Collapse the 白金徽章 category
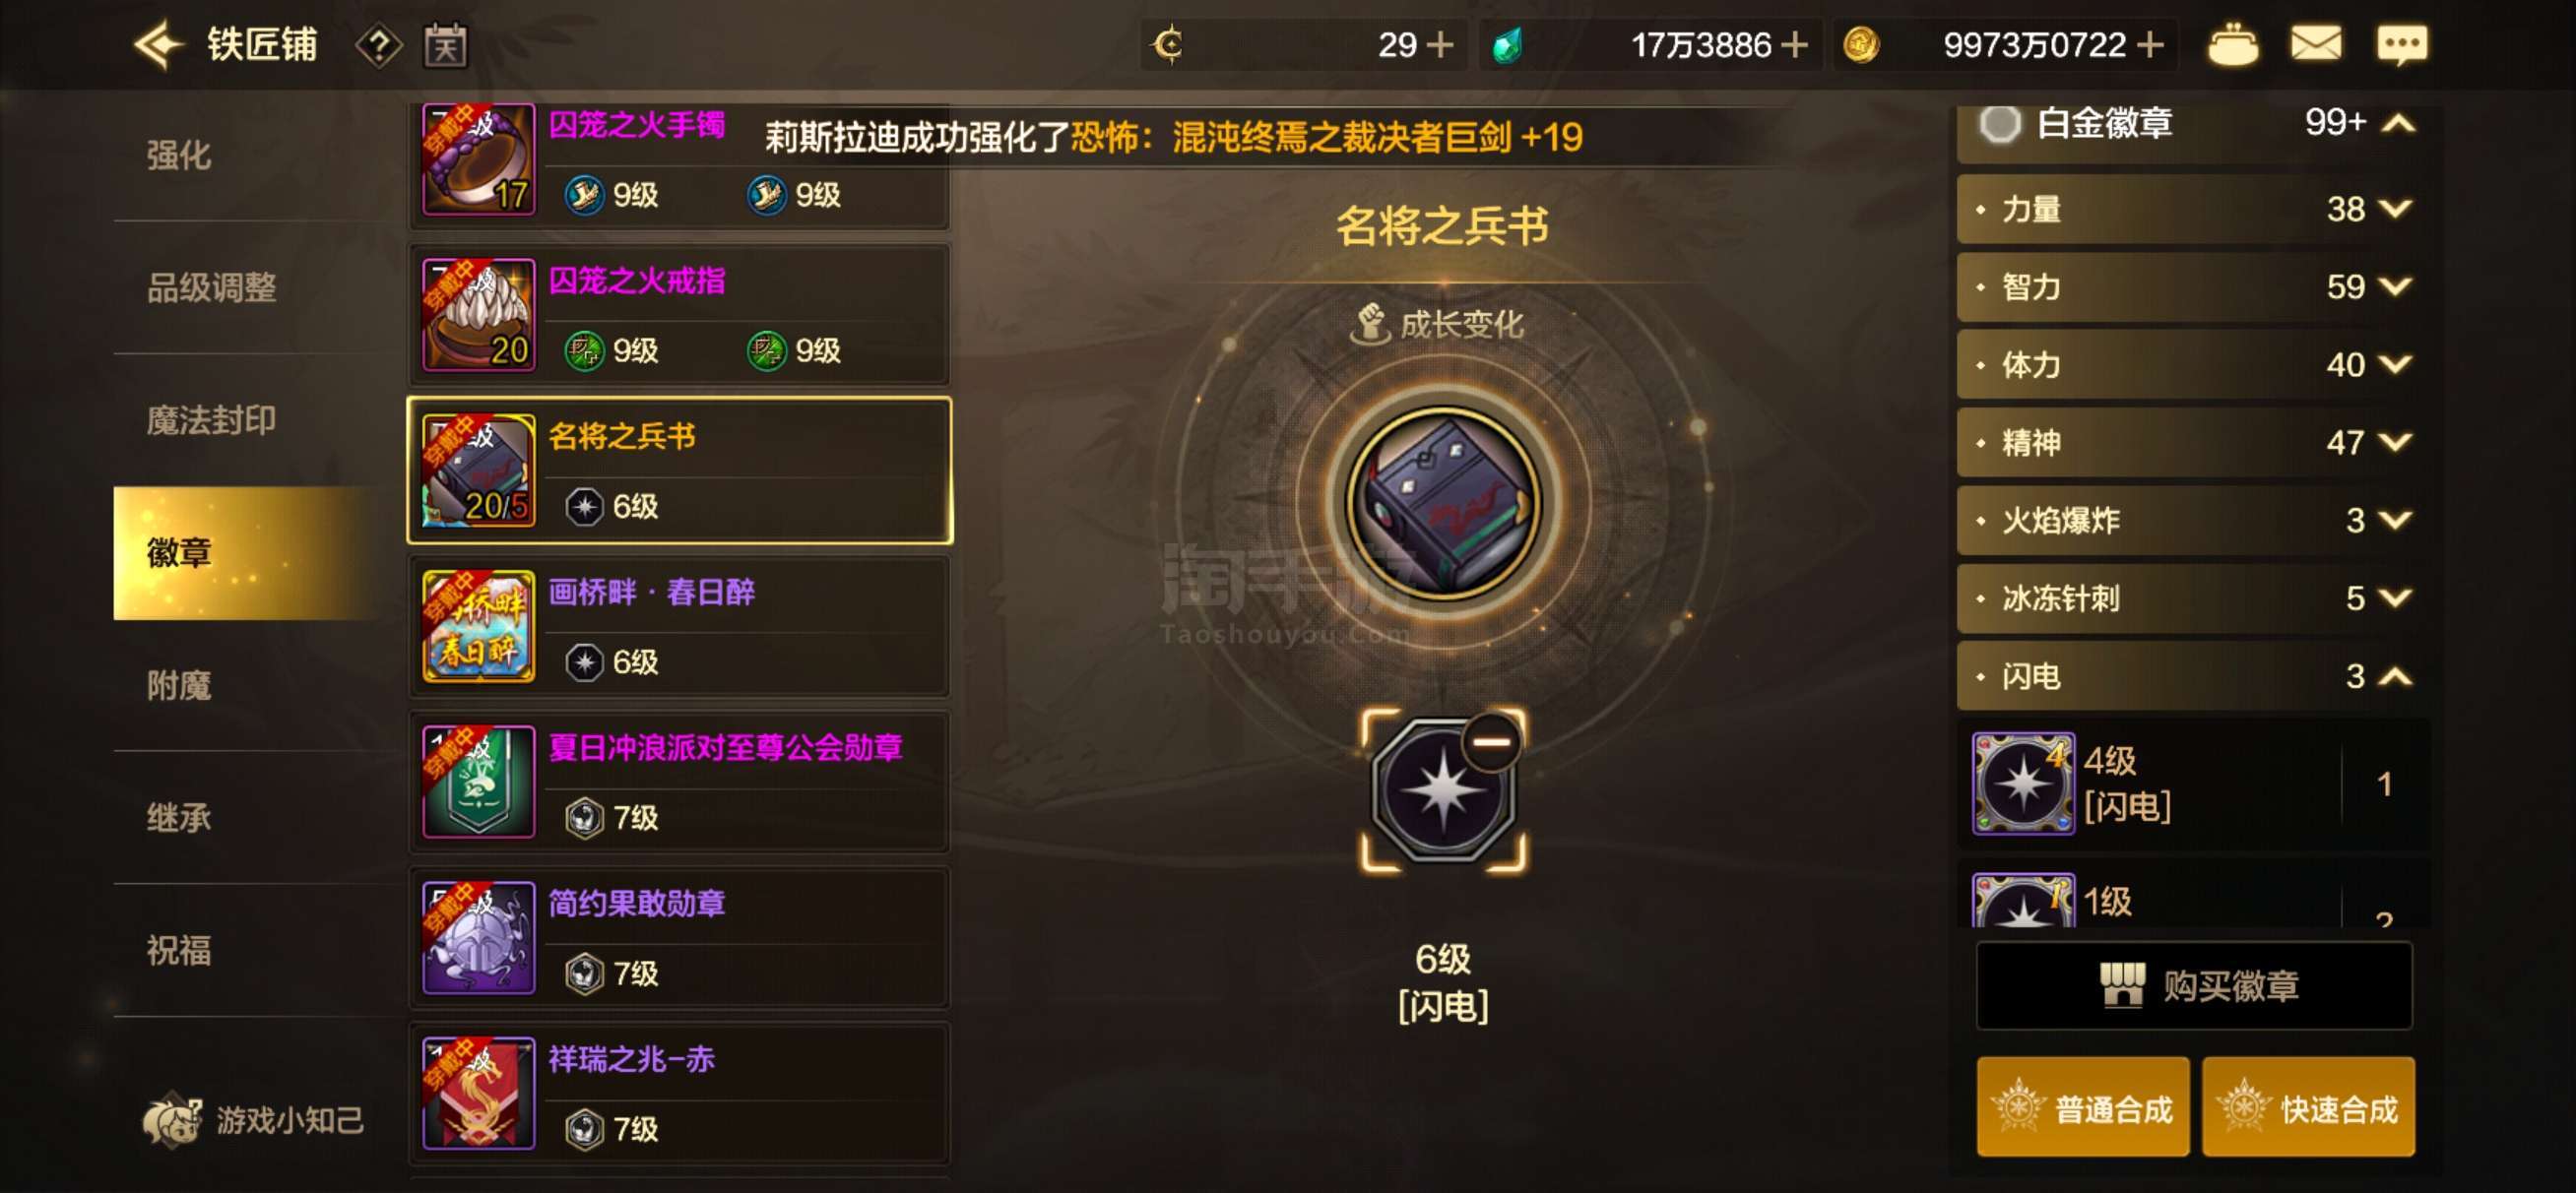Viewport: 2576px width, 1193px height. click(x=2400, y=124)
